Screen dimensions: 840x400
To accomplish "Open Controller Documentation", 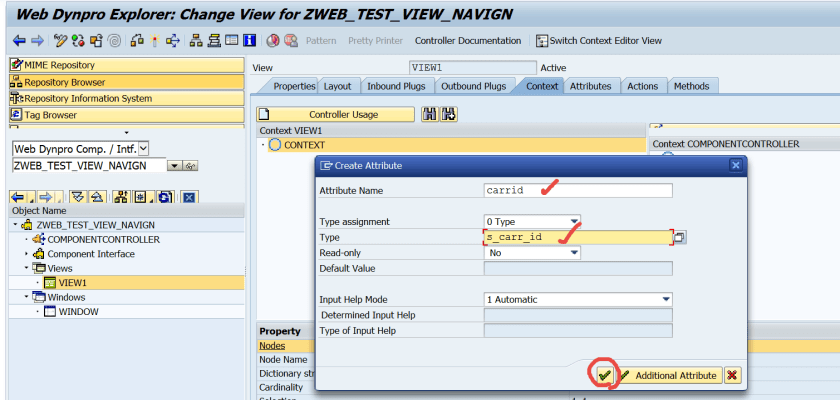I will click(468, 41).
